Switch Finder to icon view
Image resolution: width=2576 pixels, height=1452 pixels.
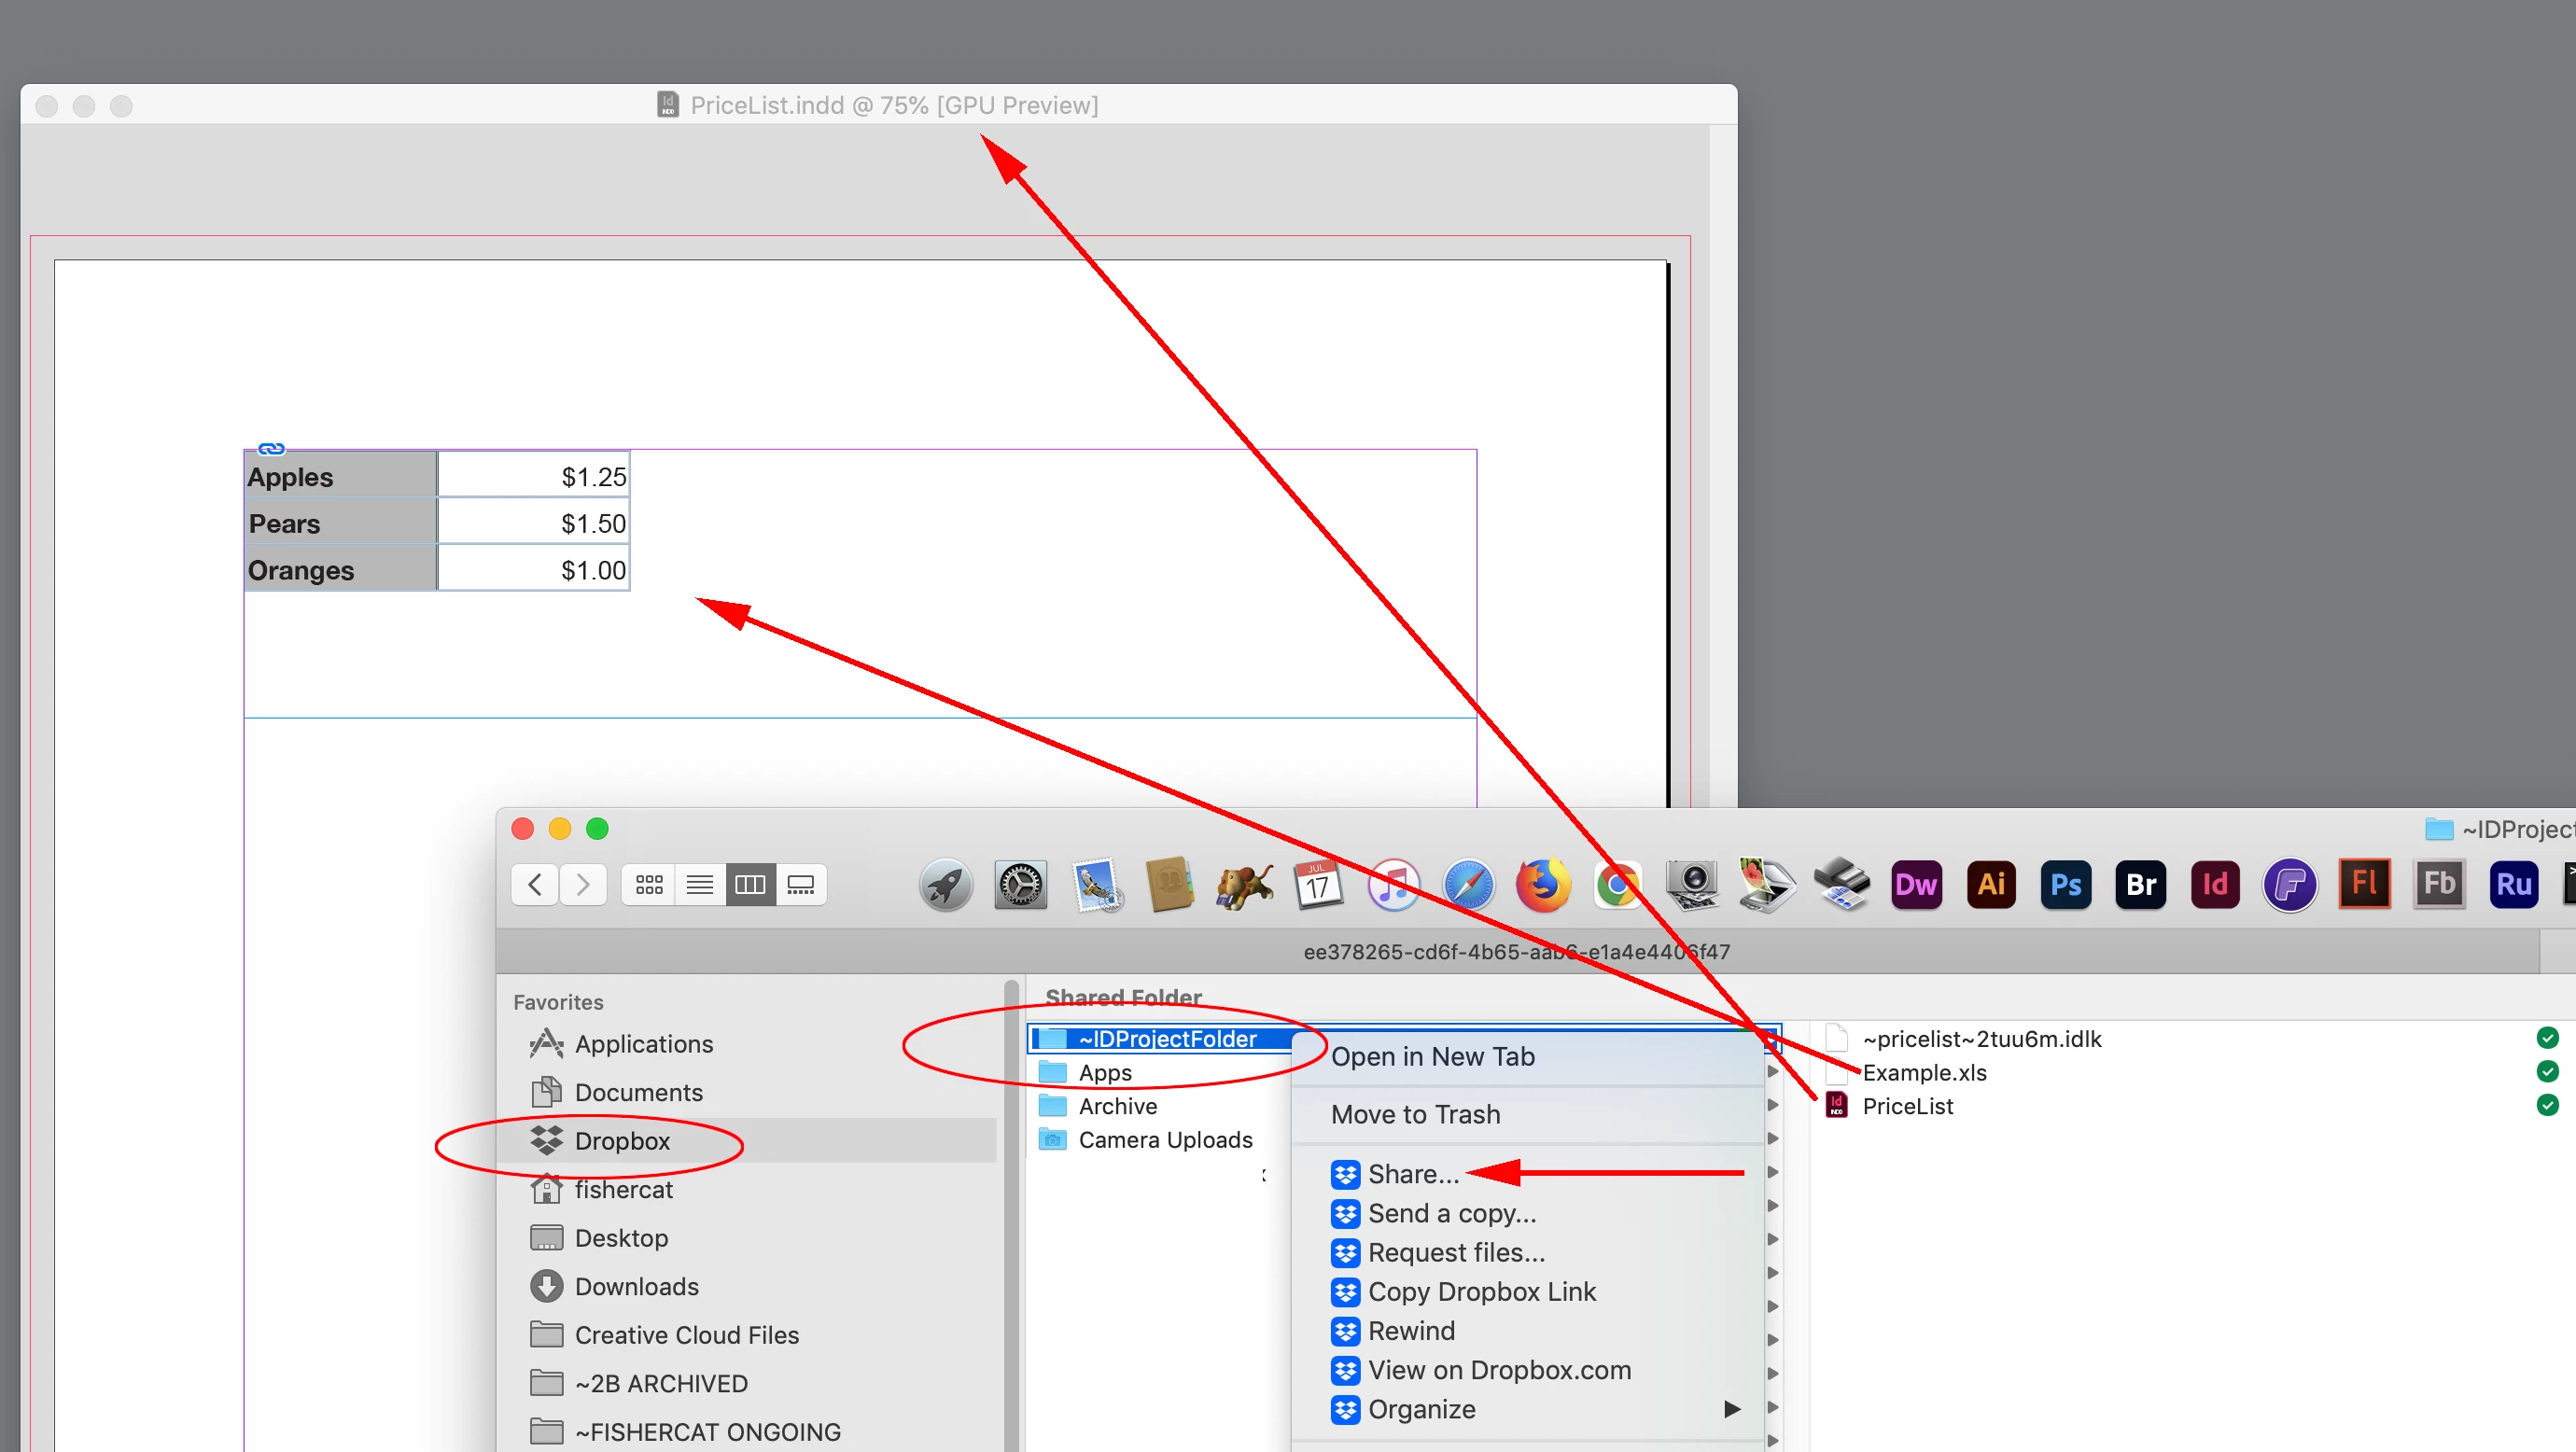pyautogui.click(x=649, y=884)
